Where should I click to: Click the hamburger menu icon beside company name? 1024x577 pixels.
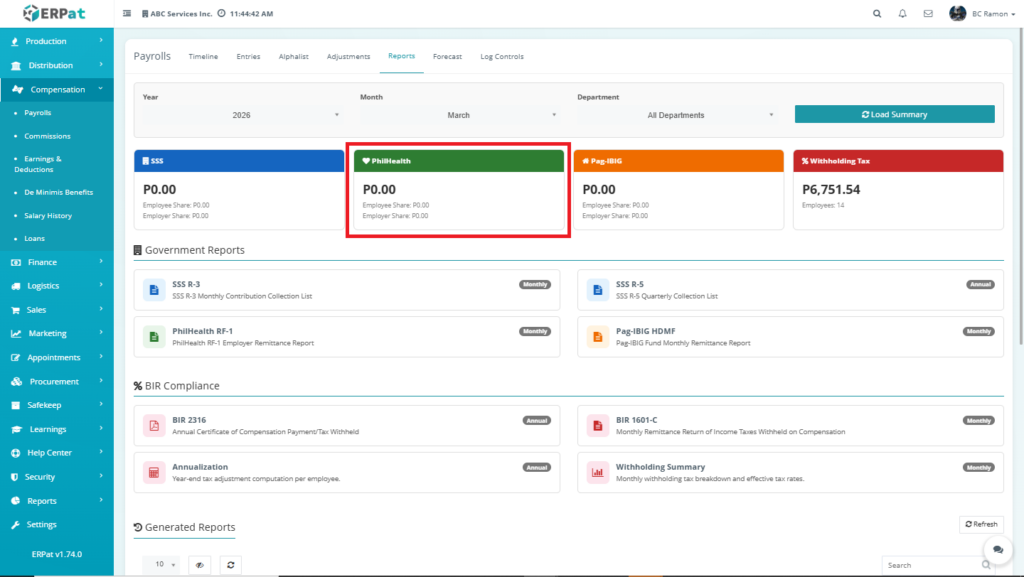point(127,14)
